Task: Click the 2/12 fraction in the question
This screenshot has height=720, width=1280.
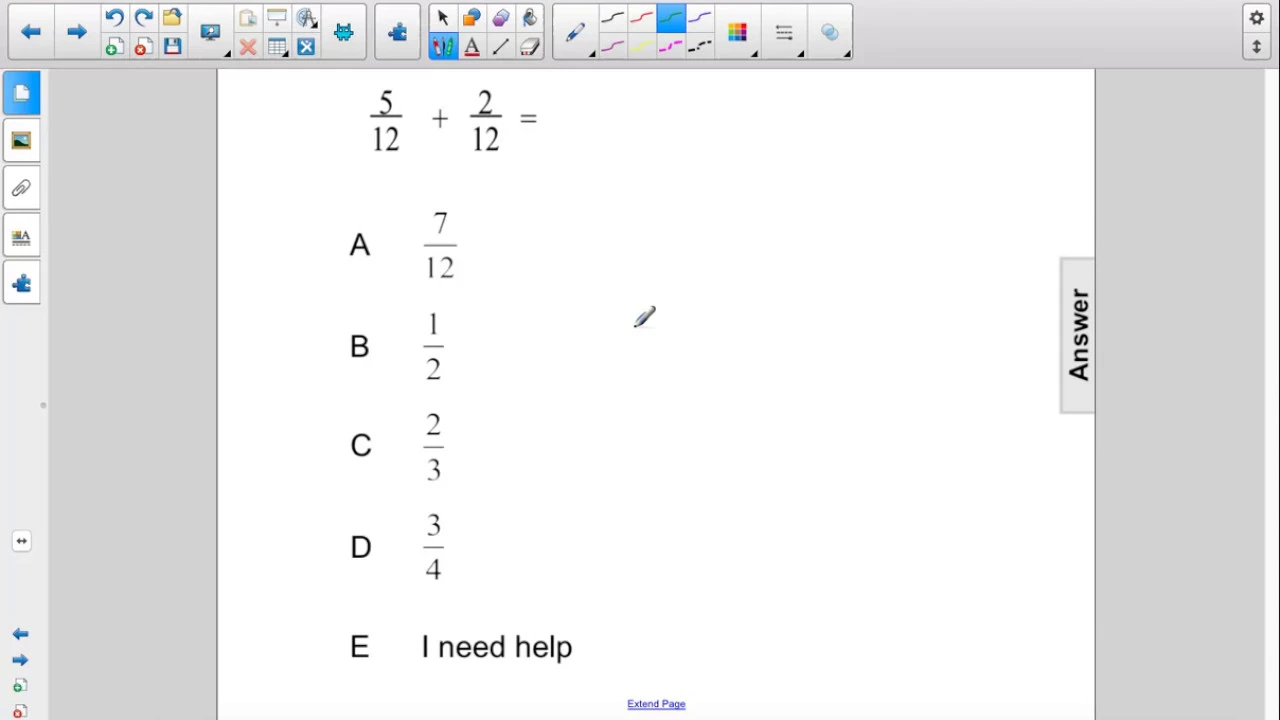Action: (486, 120)
